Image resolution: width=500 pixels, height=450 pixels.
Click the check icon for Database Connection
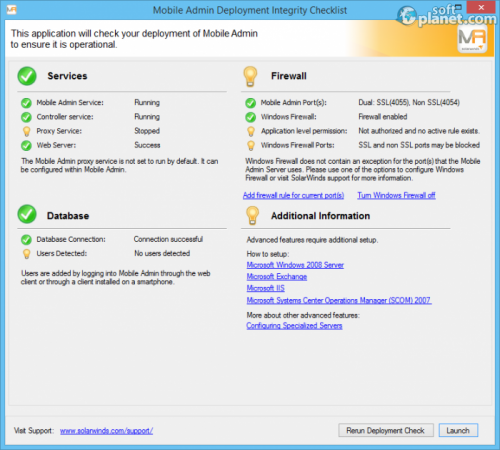[26, 240]
